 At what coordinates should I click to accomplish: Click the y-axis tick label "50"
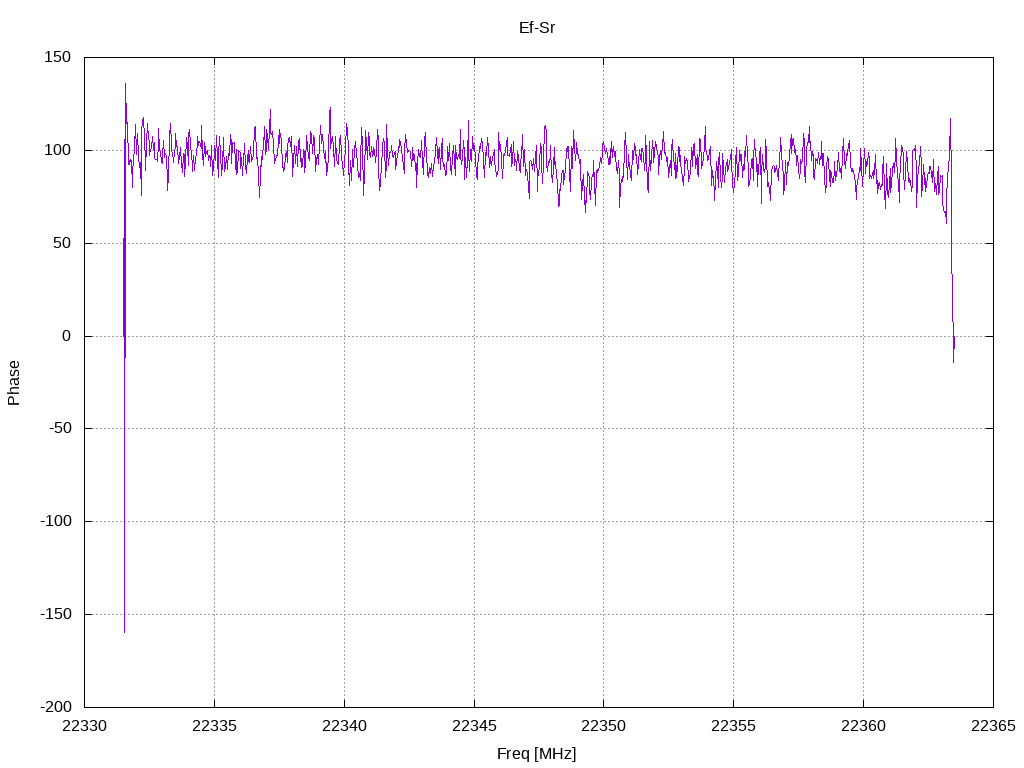[x=62, y=243]
